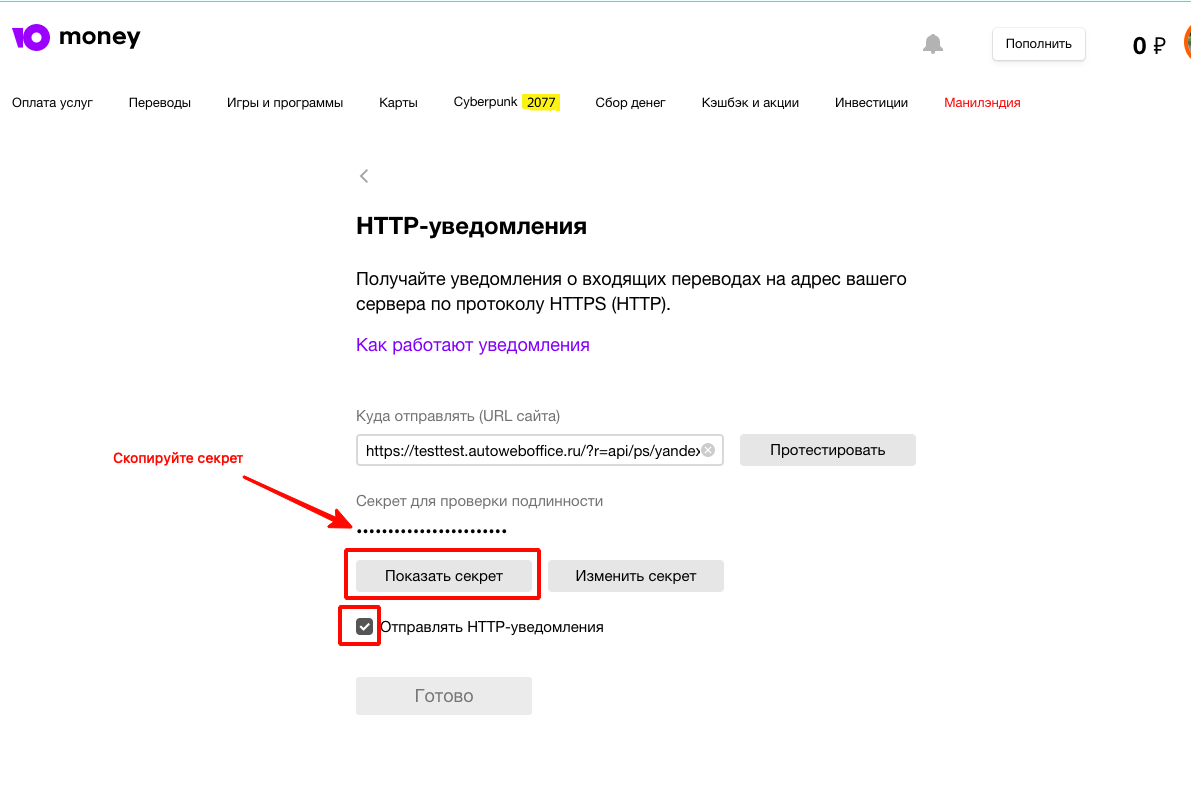Open the Оплата услуг menu
This screenshot has width=1191, height=788.
point(52,102)
